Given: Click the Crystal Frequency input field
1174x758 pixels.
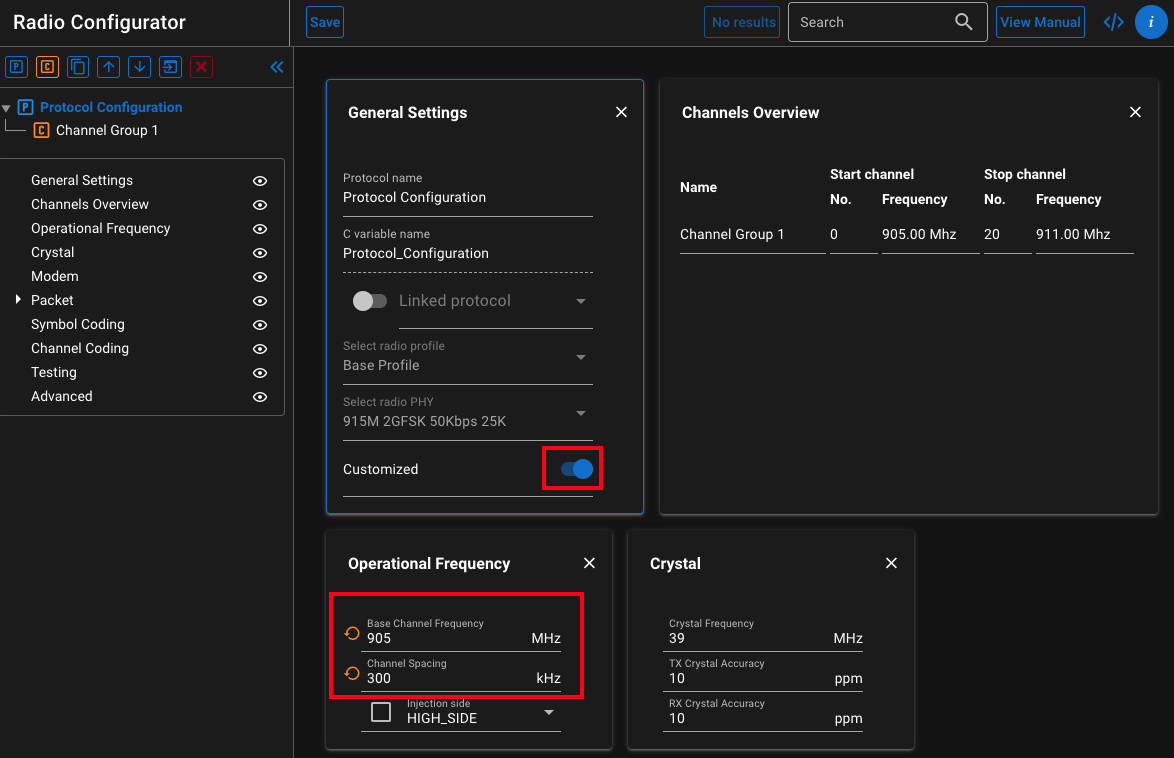Looking at the screenshot, I should click(748, 638).
